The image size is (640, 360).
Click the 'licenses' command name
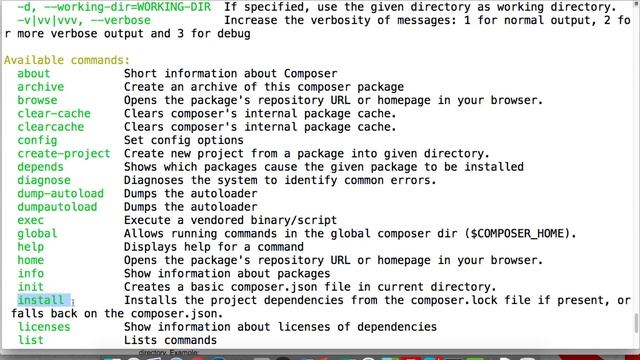(44, 327)
